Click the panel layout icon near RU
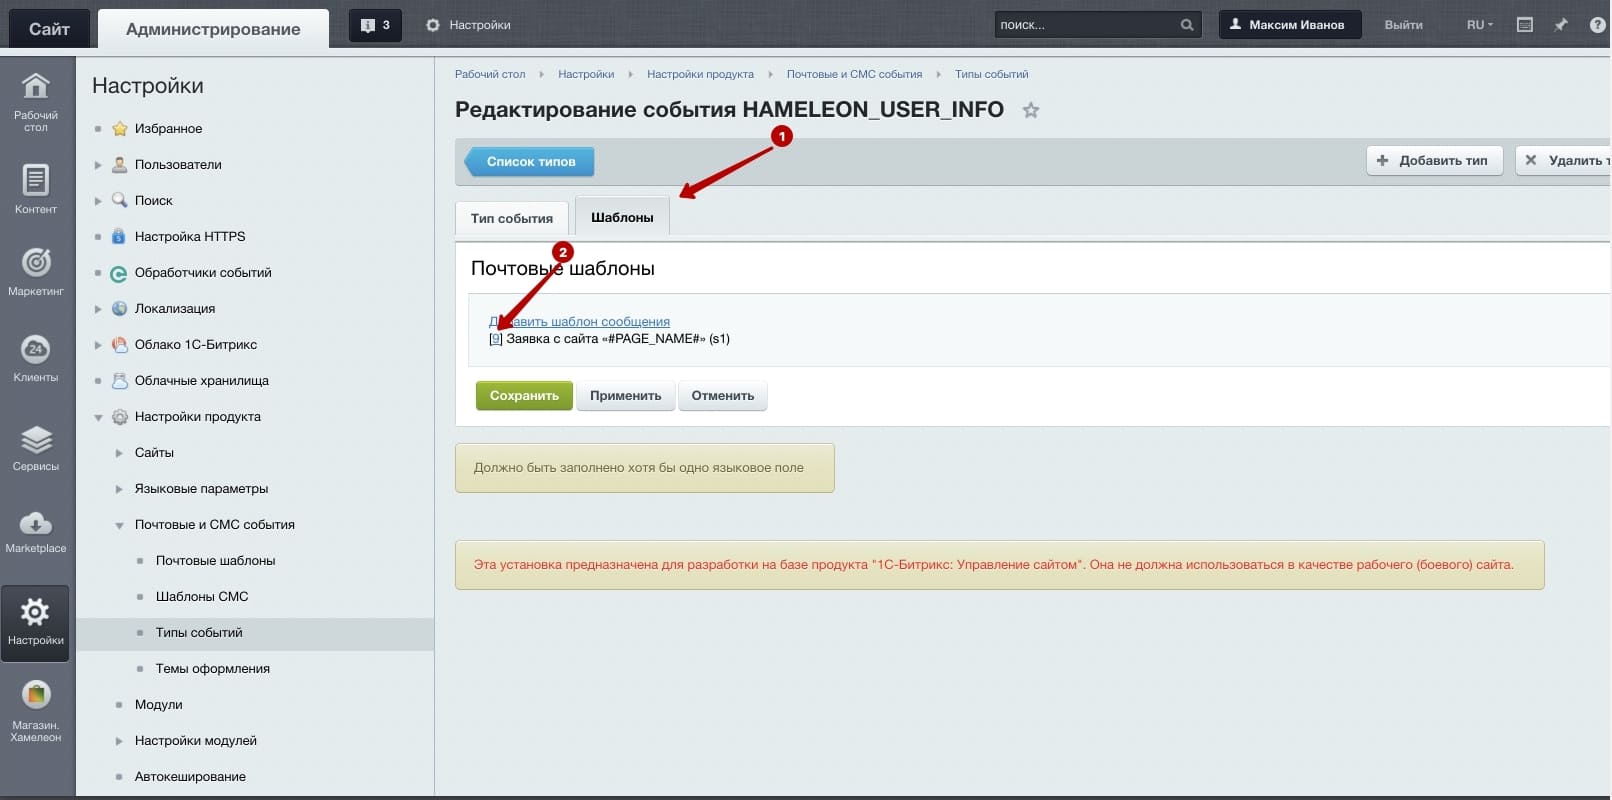The height and width of the screenshot is (800, 1612). pyautogui.click(x=1524, y=25)
